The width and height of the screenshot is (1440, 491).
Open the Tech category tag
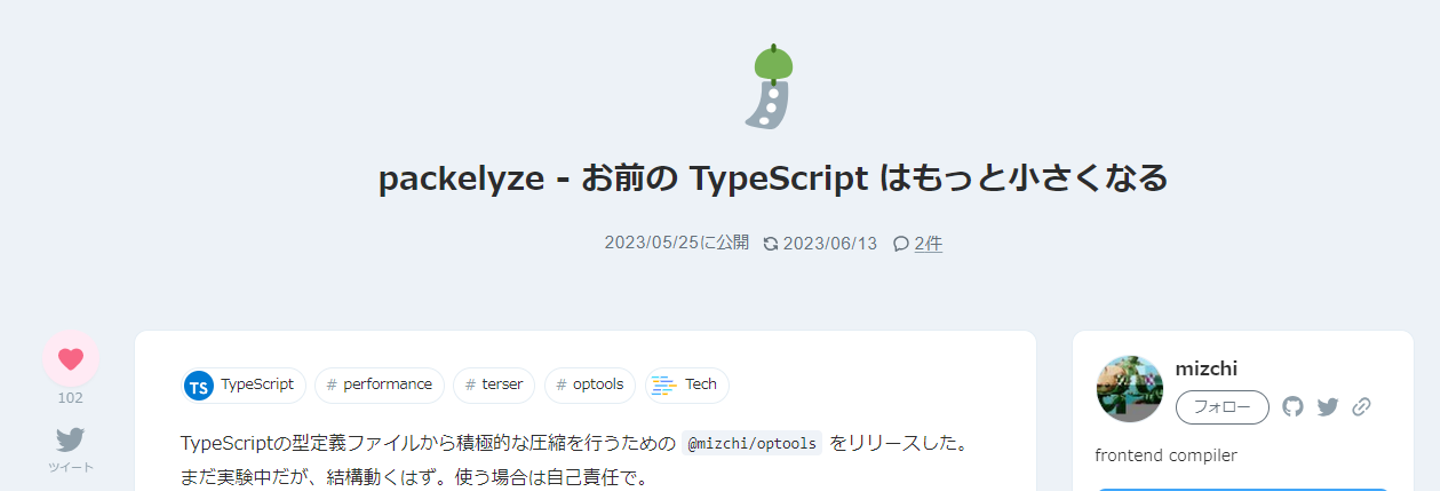tap(687, 385)
